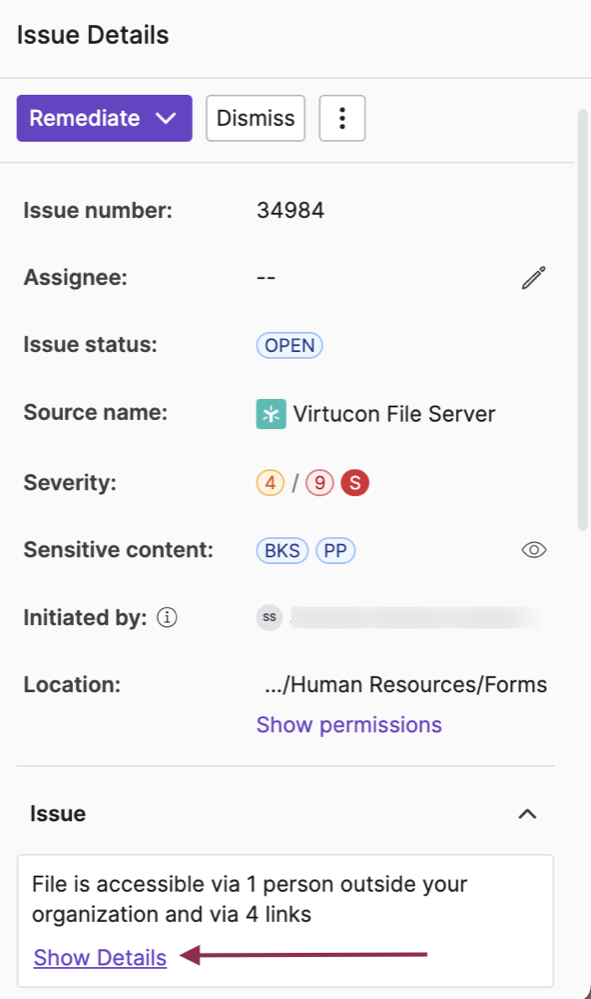This screenshot has width=591, height=999.
Task: Click the Virtucon File Server source icon
Action: pos(271,414)
